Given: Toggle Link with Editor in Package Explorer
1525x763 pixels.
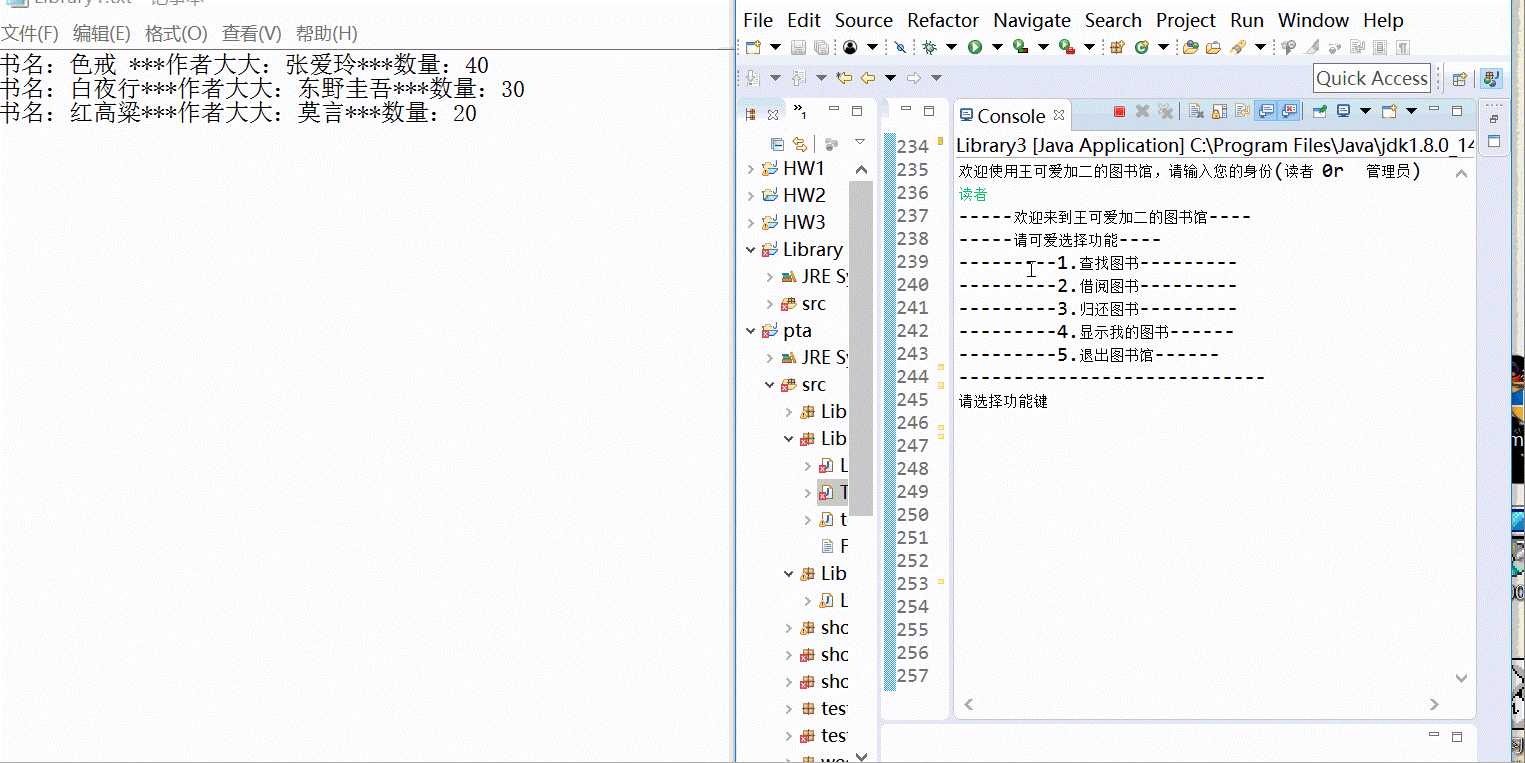Looking at the screenshot, I should pos(799,144).
